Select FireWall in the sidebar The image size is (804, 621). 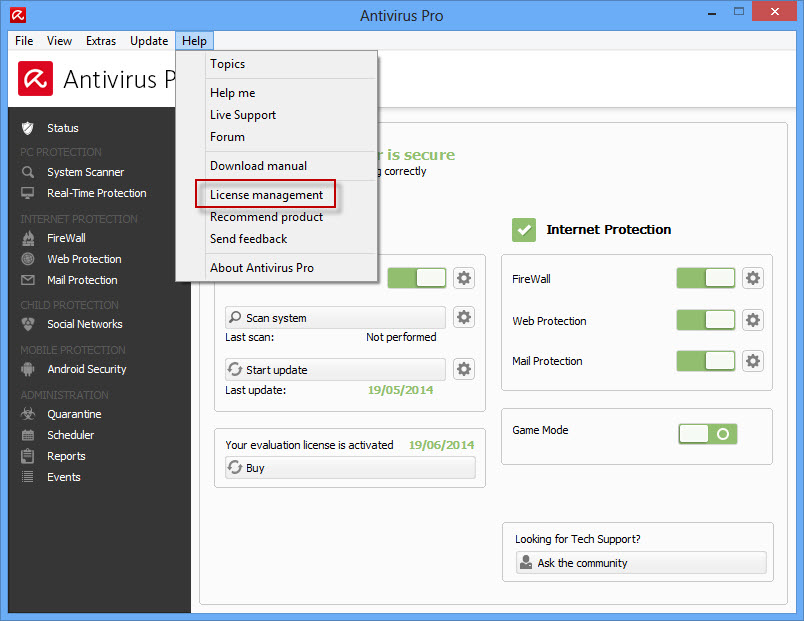coord(66,238)
